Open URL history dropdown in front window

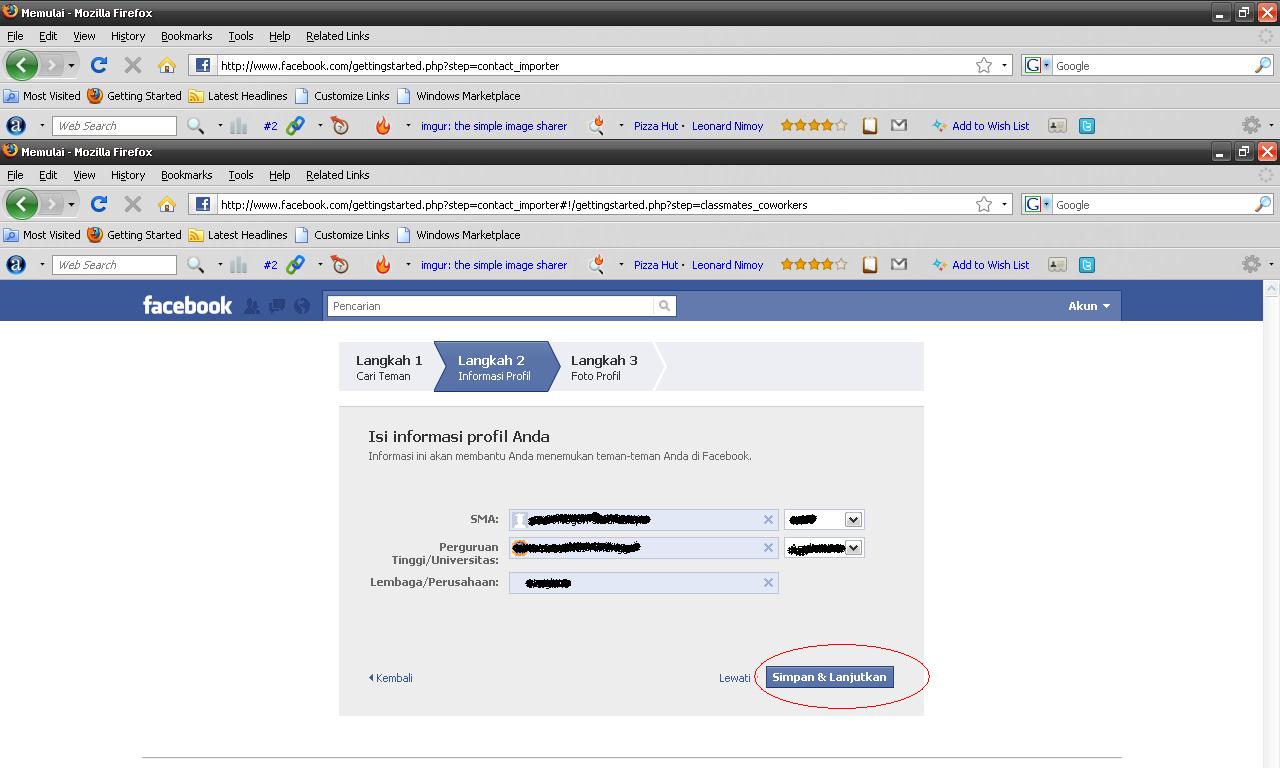click(1004, 204)
